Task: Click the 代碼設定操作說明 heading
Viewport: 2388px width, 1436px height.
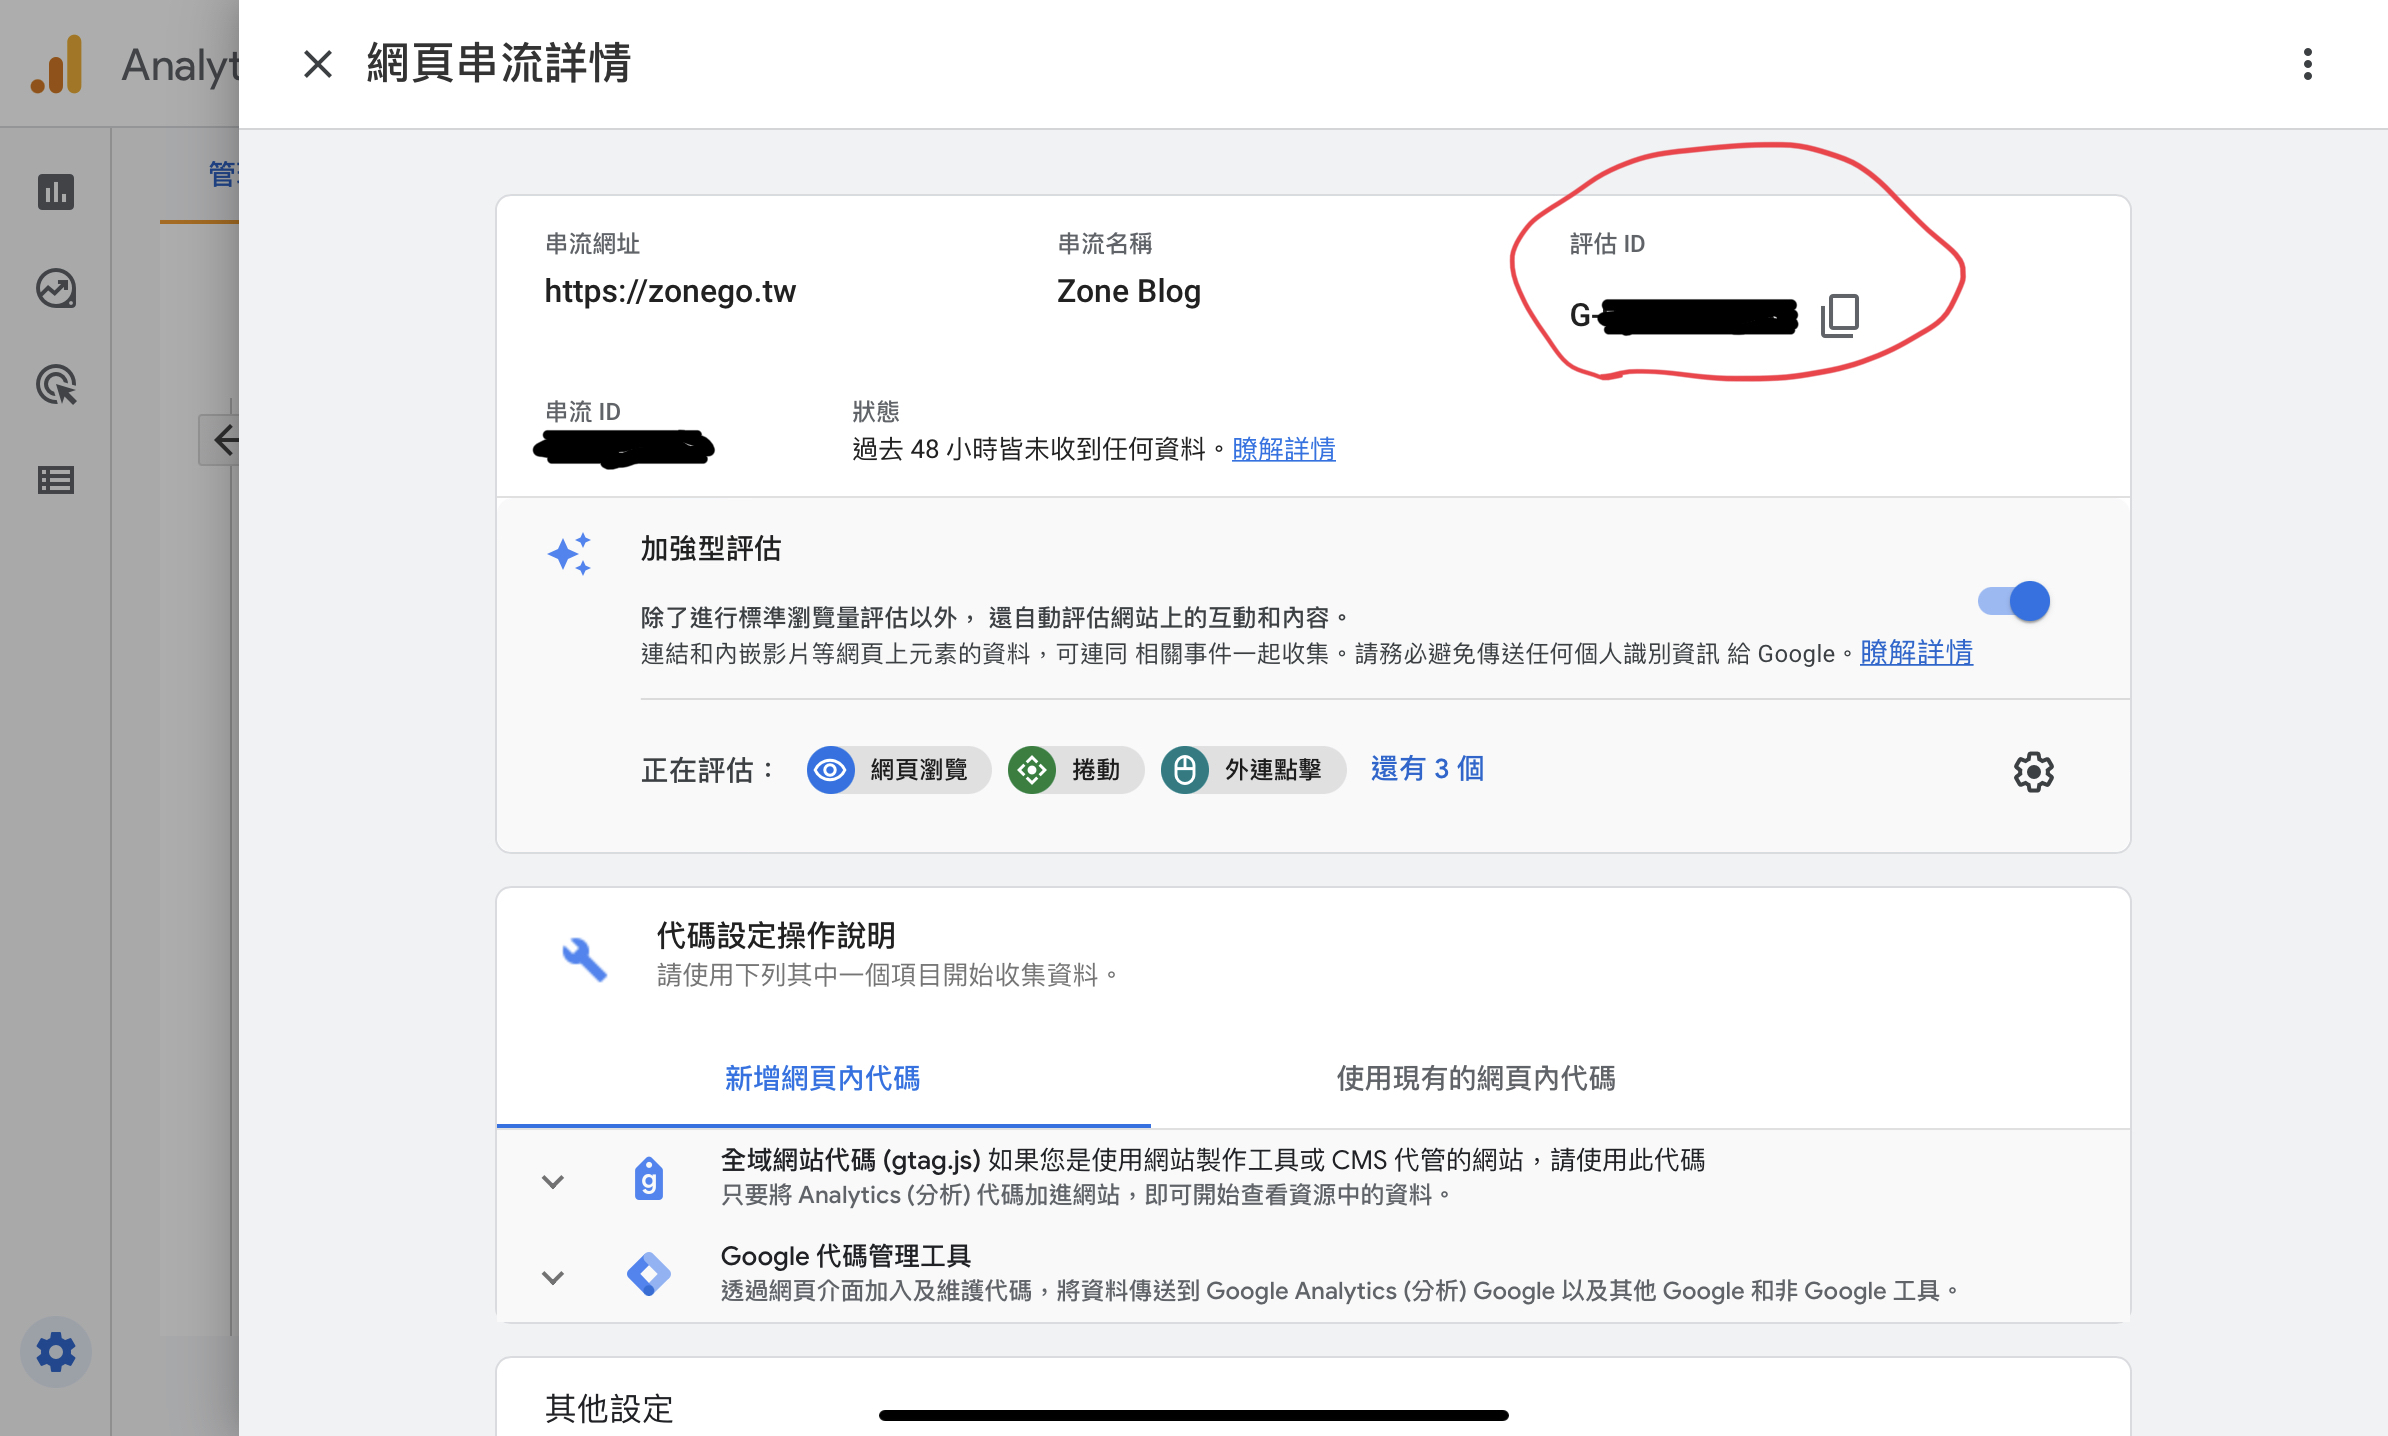Action: pyautogui.click(x=776, y=936)
